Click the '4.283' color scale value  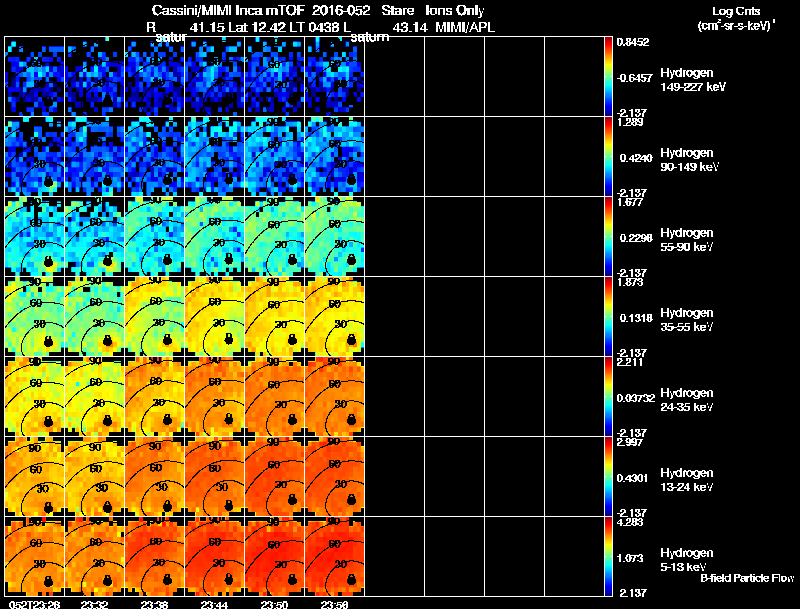pos(630,522)
